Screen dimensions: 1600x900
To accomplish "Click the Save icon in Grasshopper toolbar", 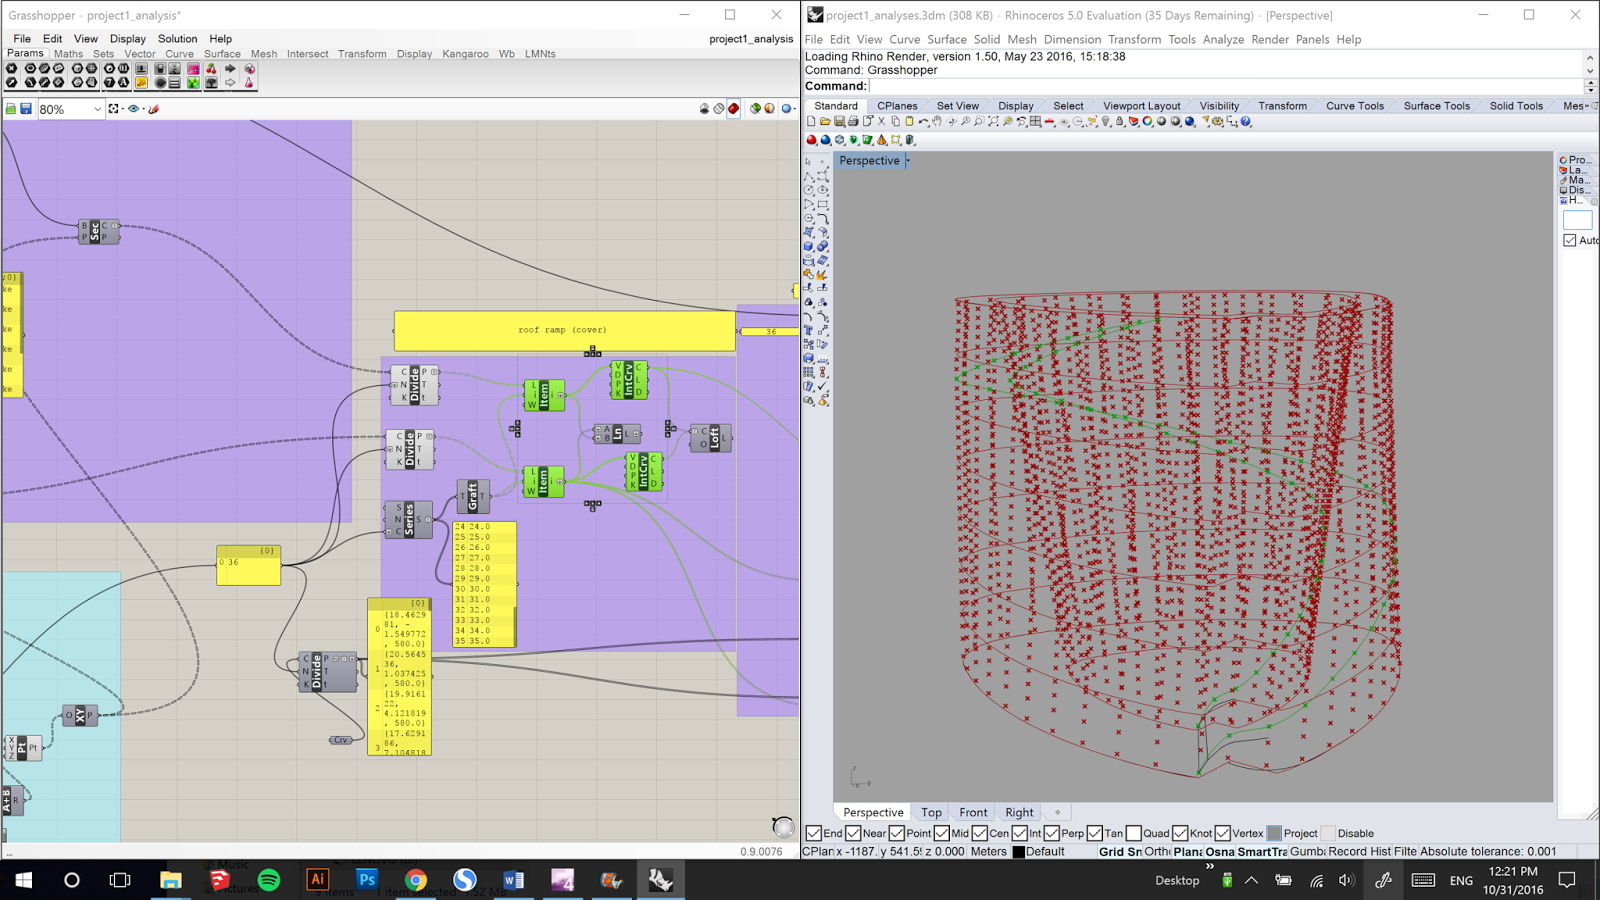I will (x=24, y=109).
